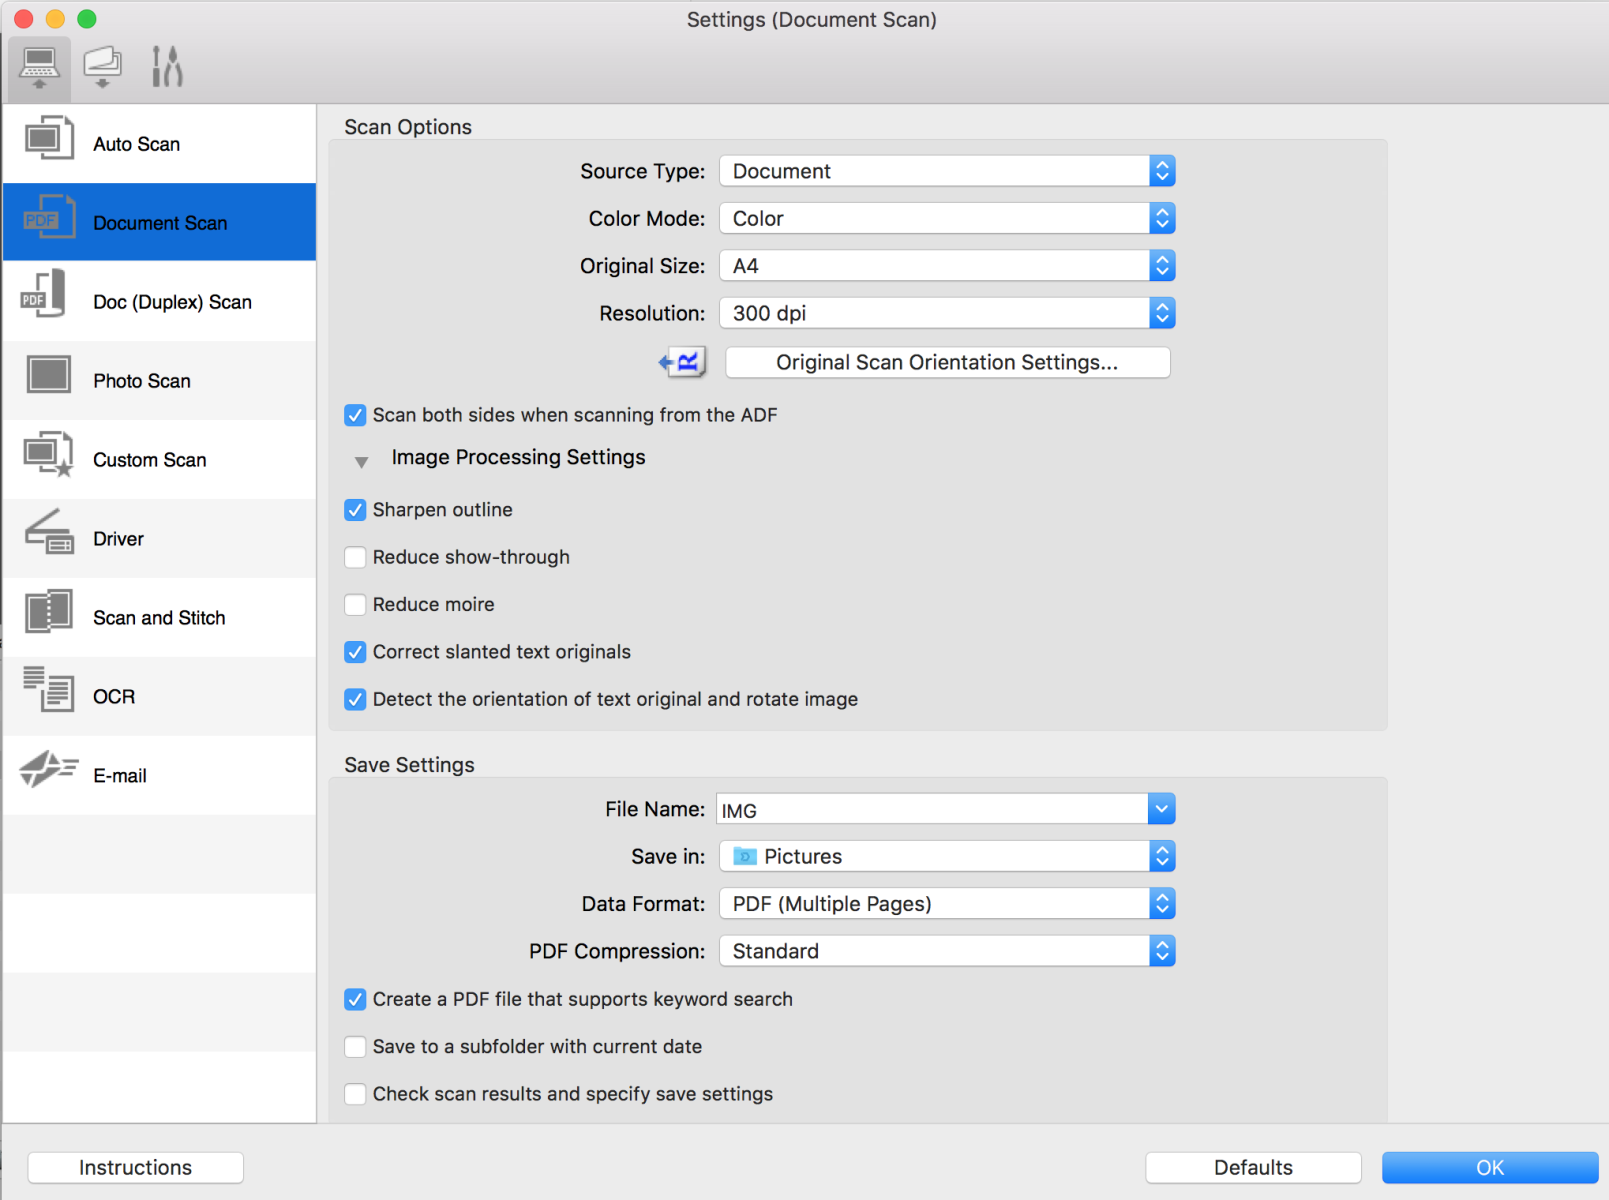Uncheck Correct slanted text originals
The image size is (1609, 1200).
[x=355, y=652]
